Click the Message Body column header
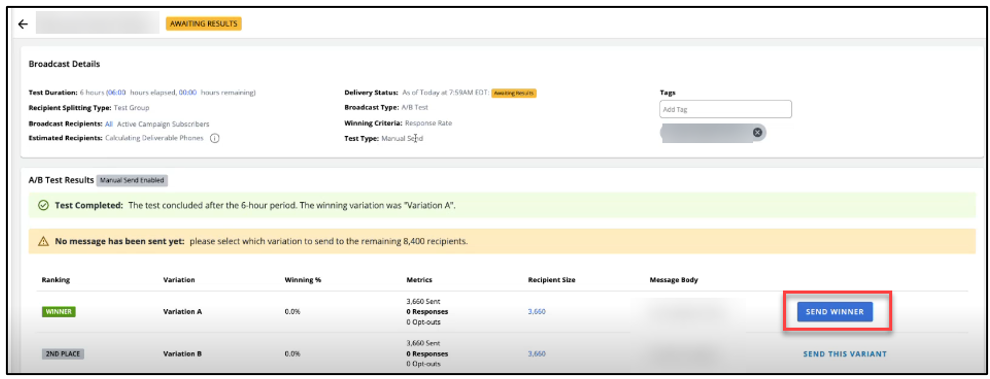Viewport: 990px width, 379px height. pos(674,279)
